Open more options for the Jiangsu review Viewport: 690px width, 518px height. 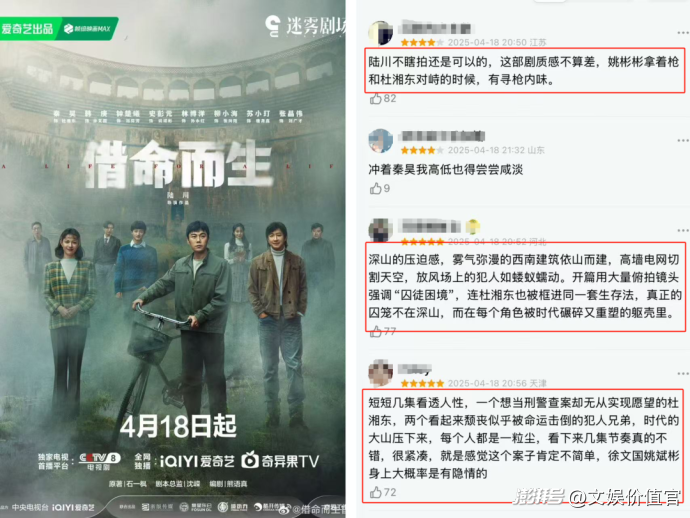[x=683, y=33]
